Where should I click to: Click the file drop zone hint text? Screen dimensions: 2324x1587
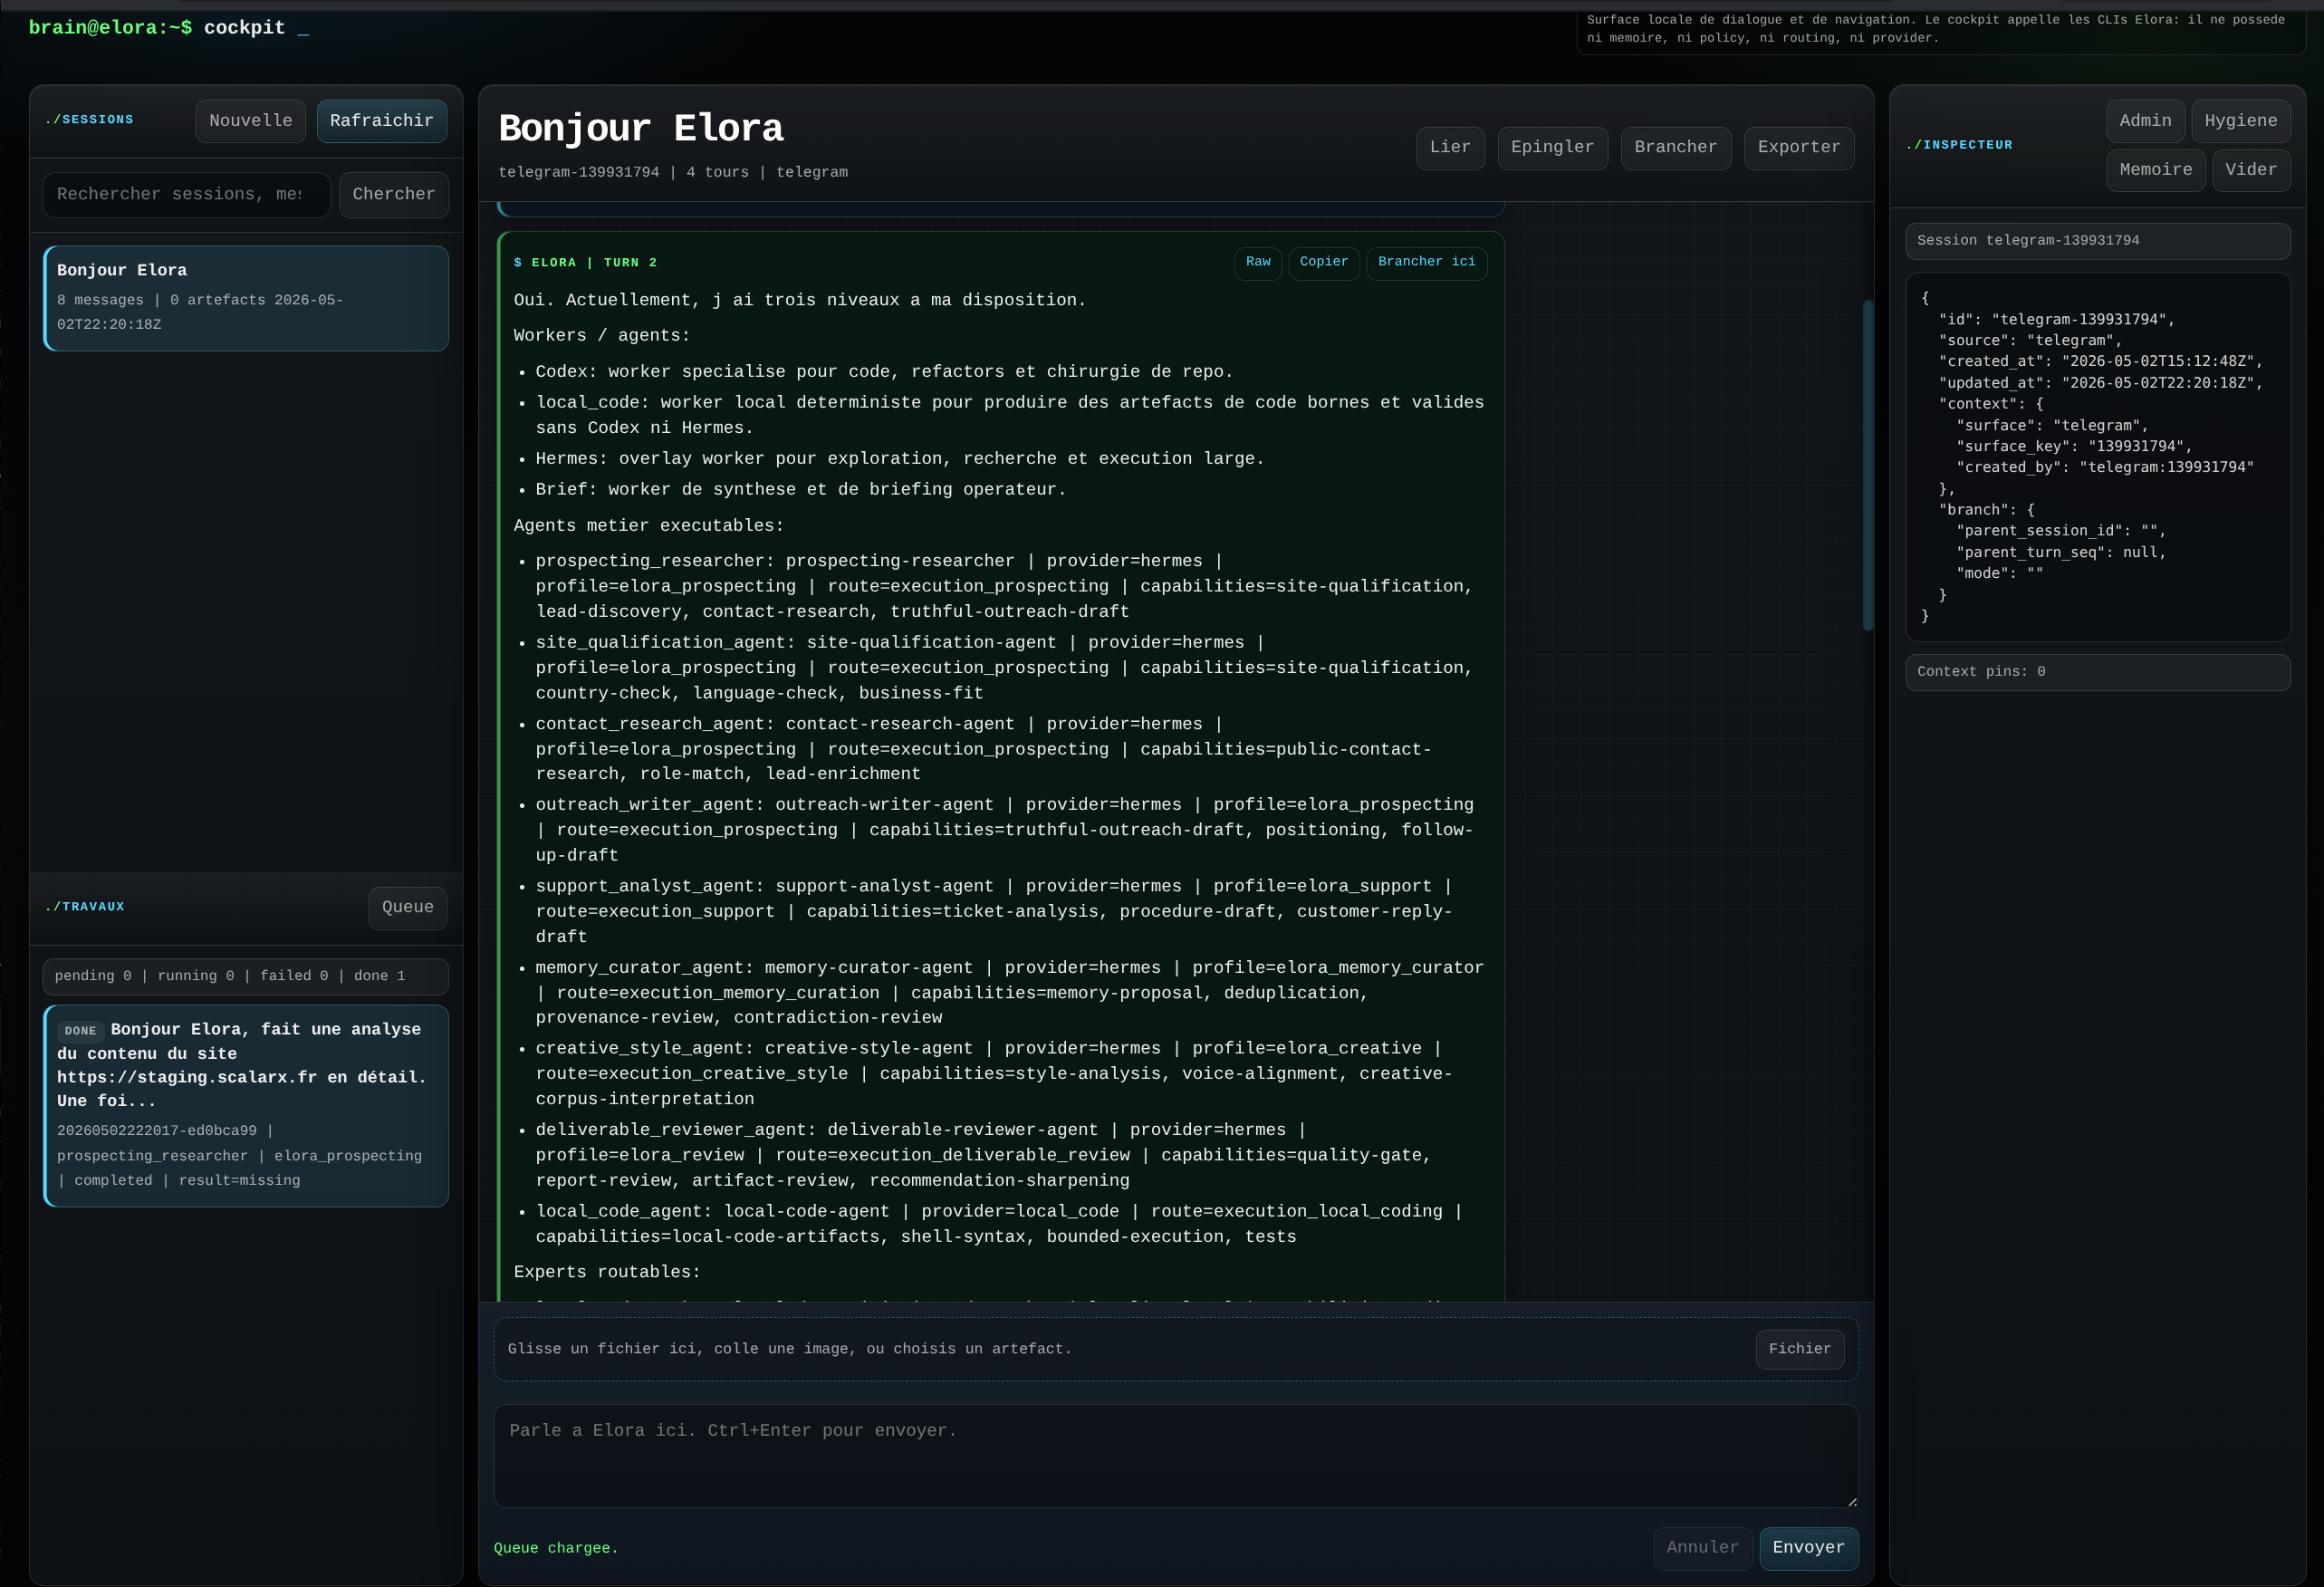[789, 1349]
